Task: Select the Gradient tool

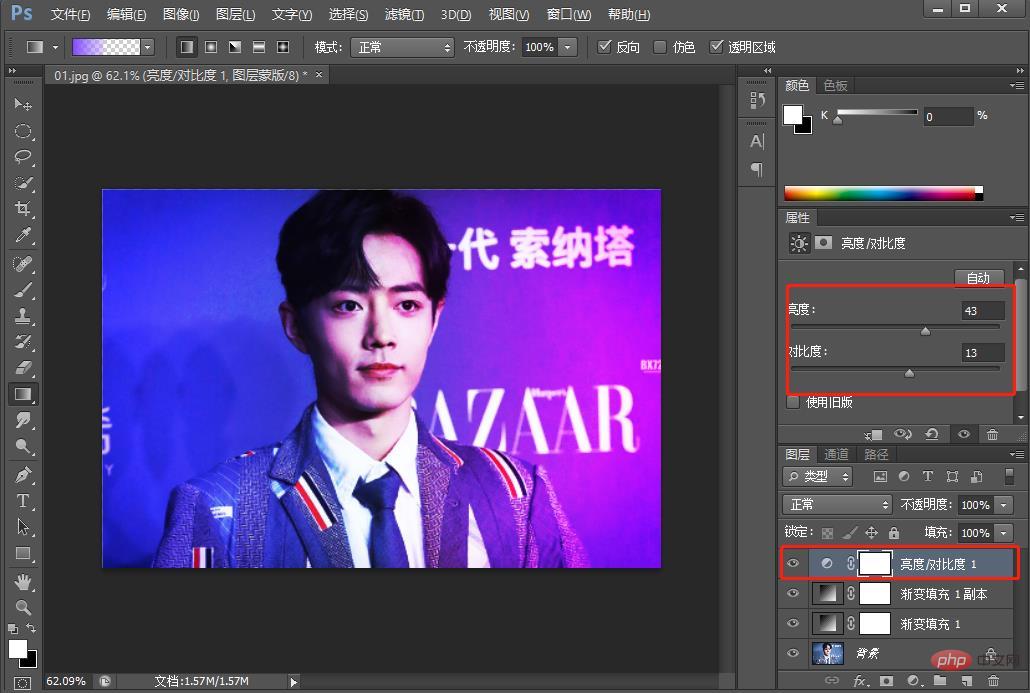Action: pyautogui.click(x=22, y=394)
